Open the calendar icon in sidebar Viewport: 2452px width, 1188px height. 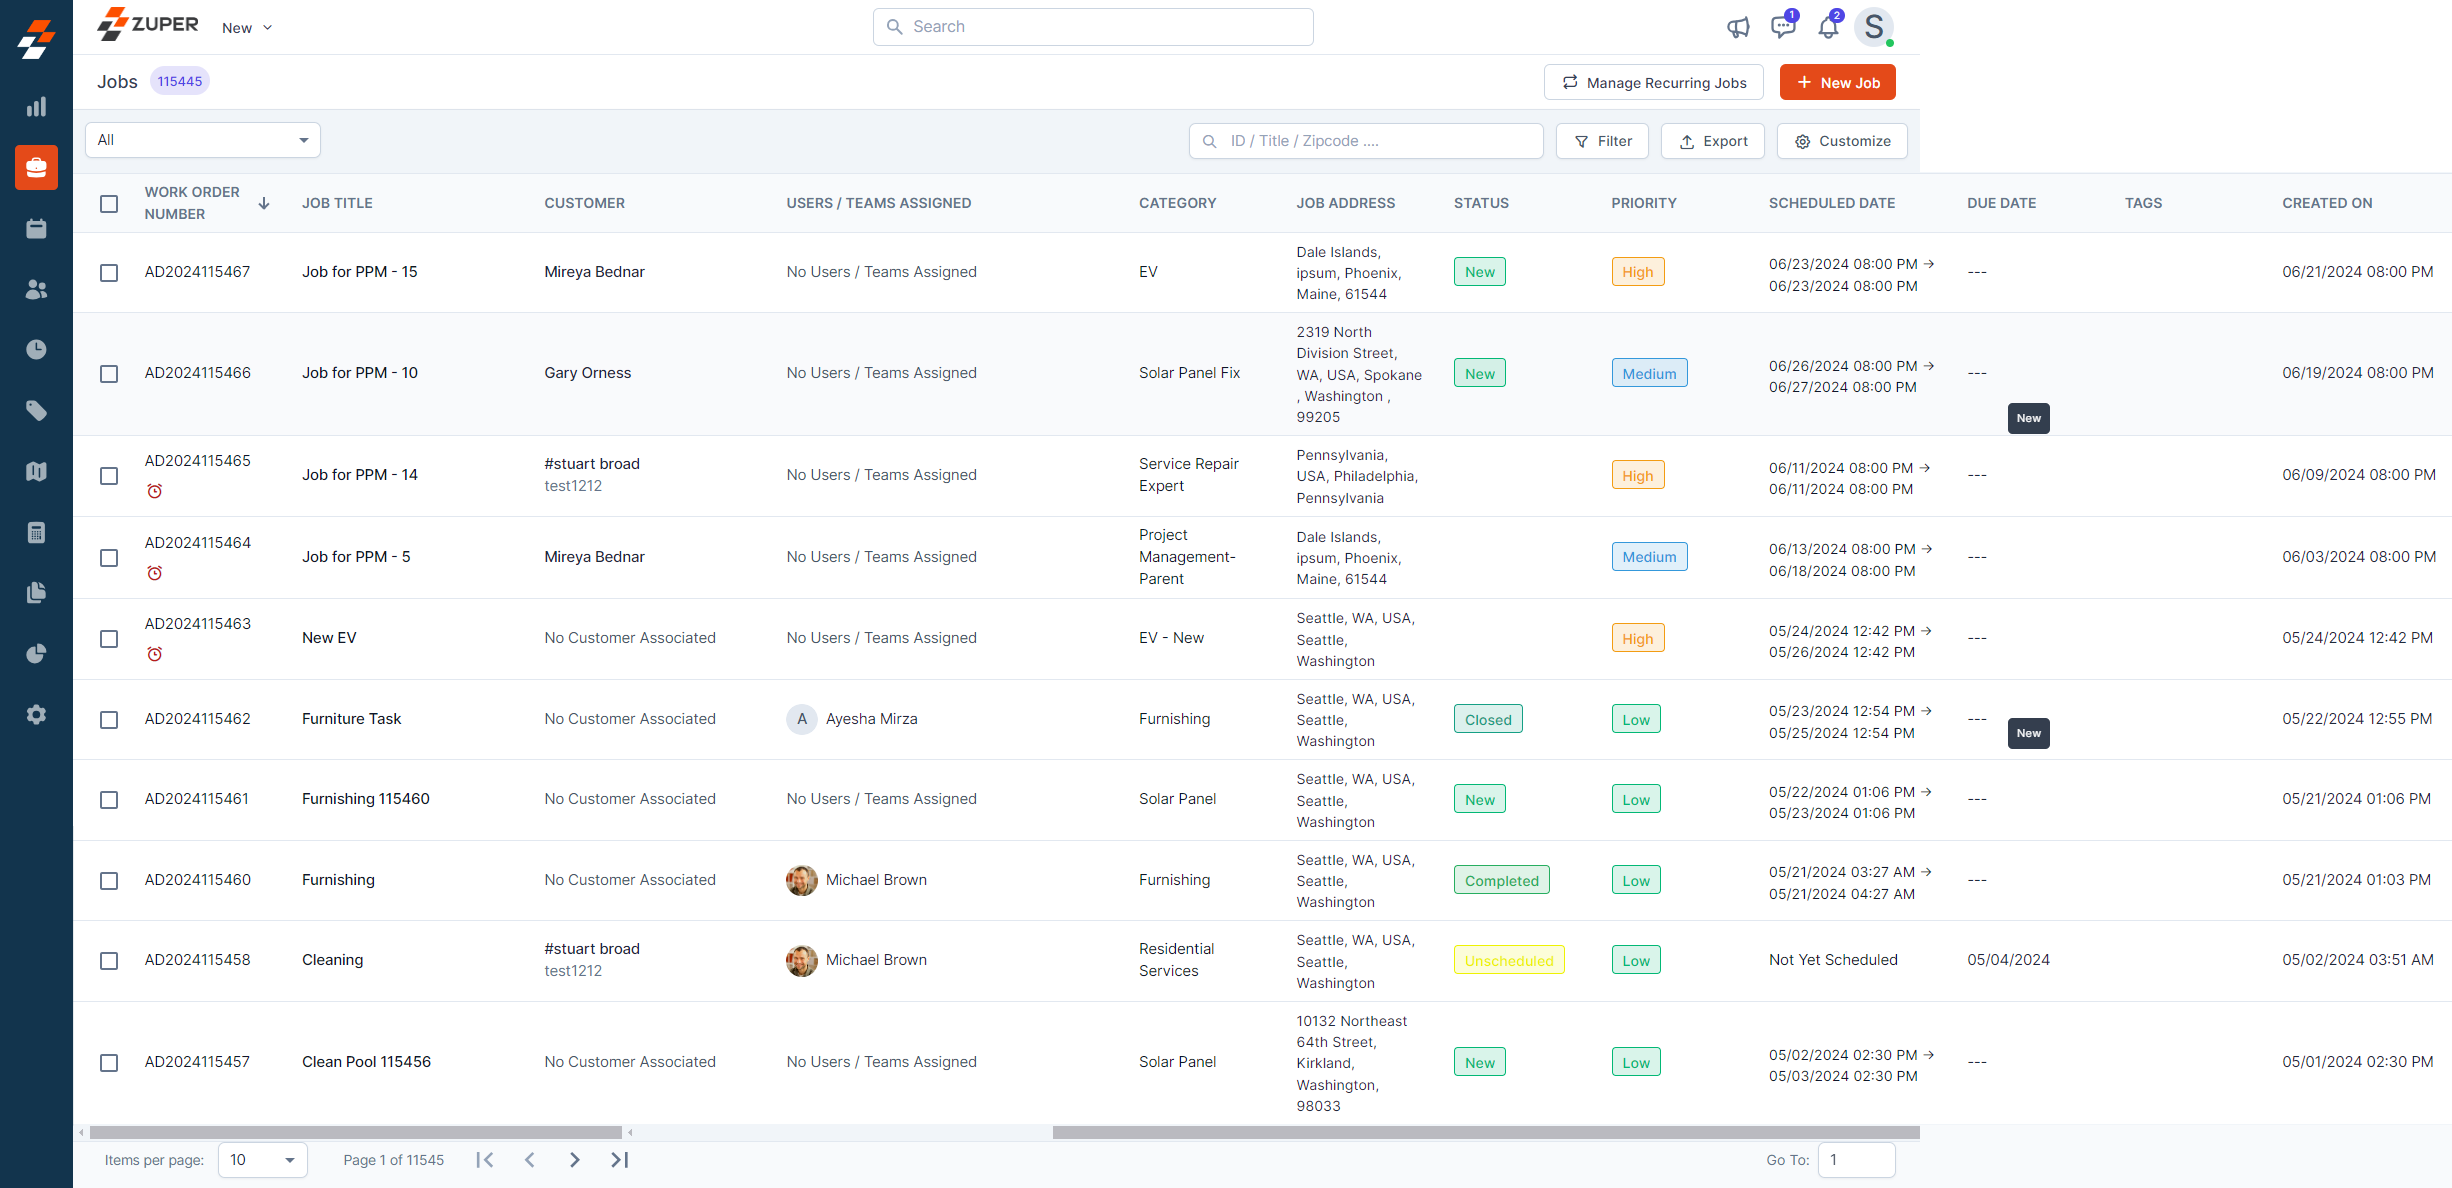pyautogui.click(x=36, y=229)
